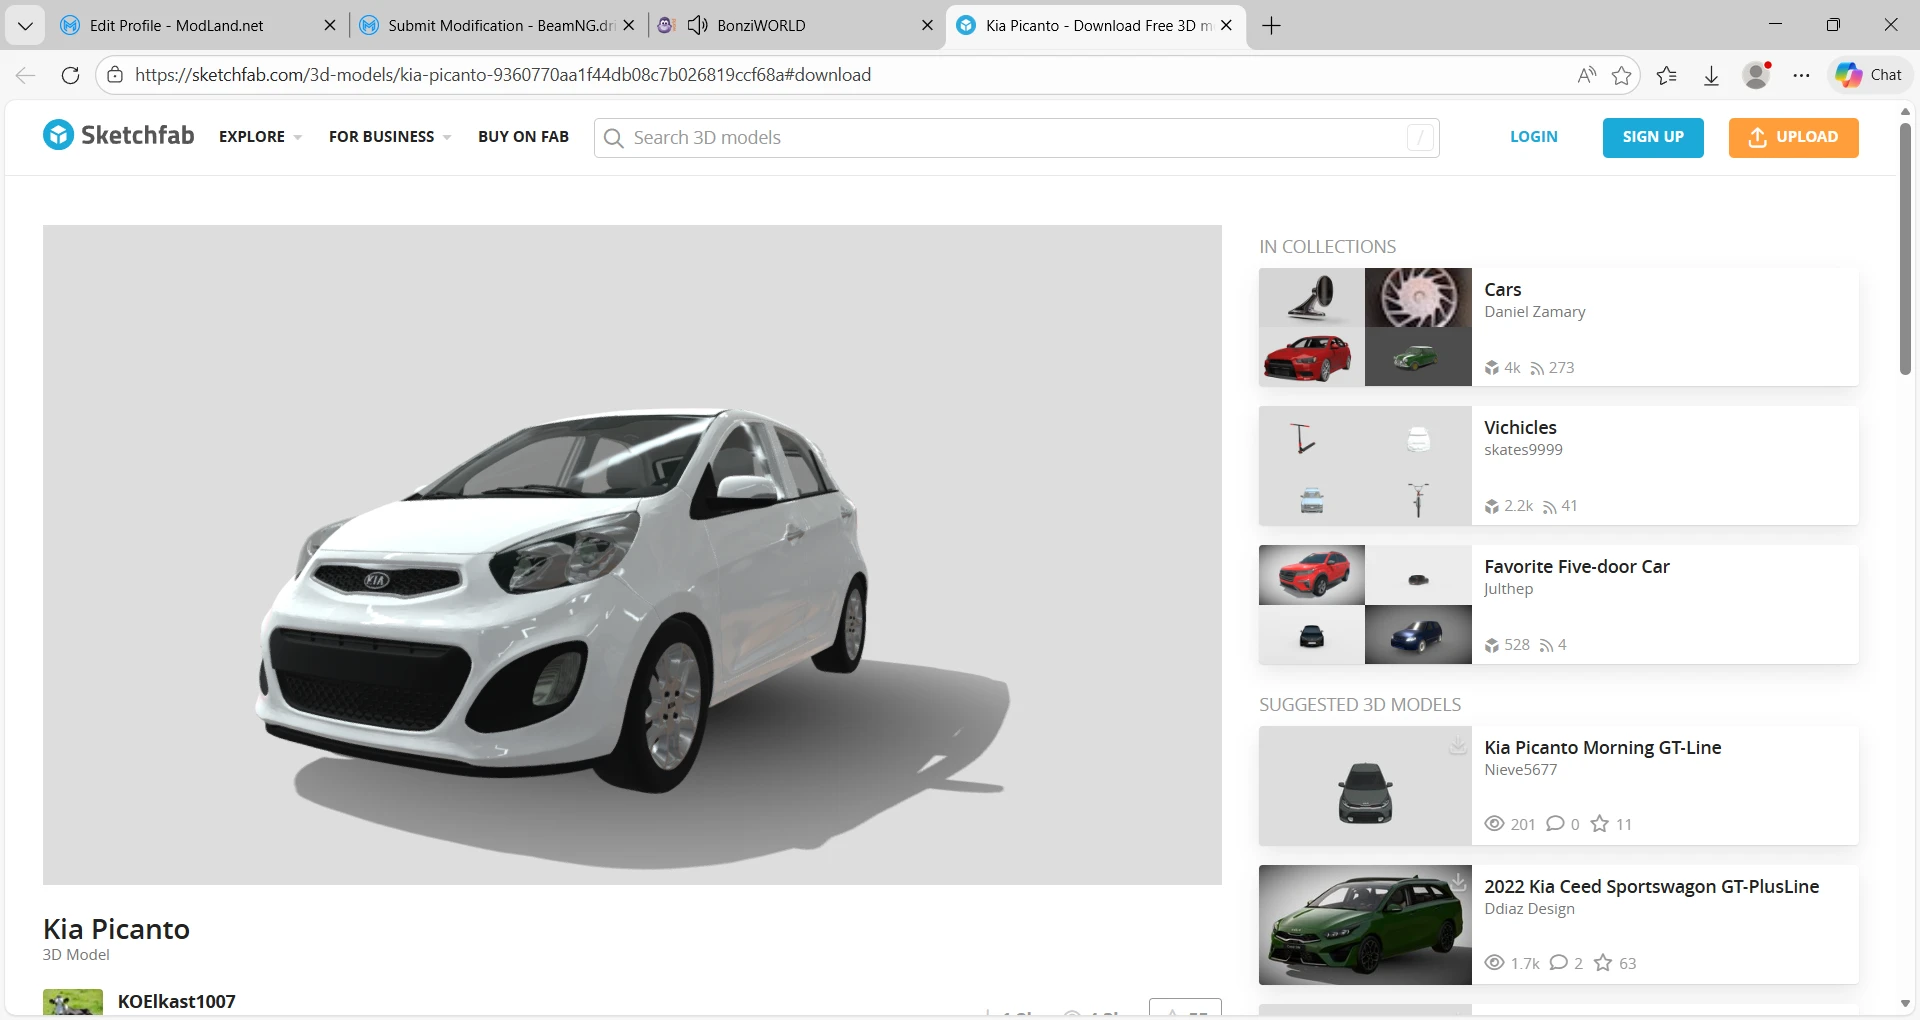Click the views eye icon under Kia Picanto Morning GT-Line
Image resolution: width=1920 pixels, height=1020 pixels.
point(1493,823)
